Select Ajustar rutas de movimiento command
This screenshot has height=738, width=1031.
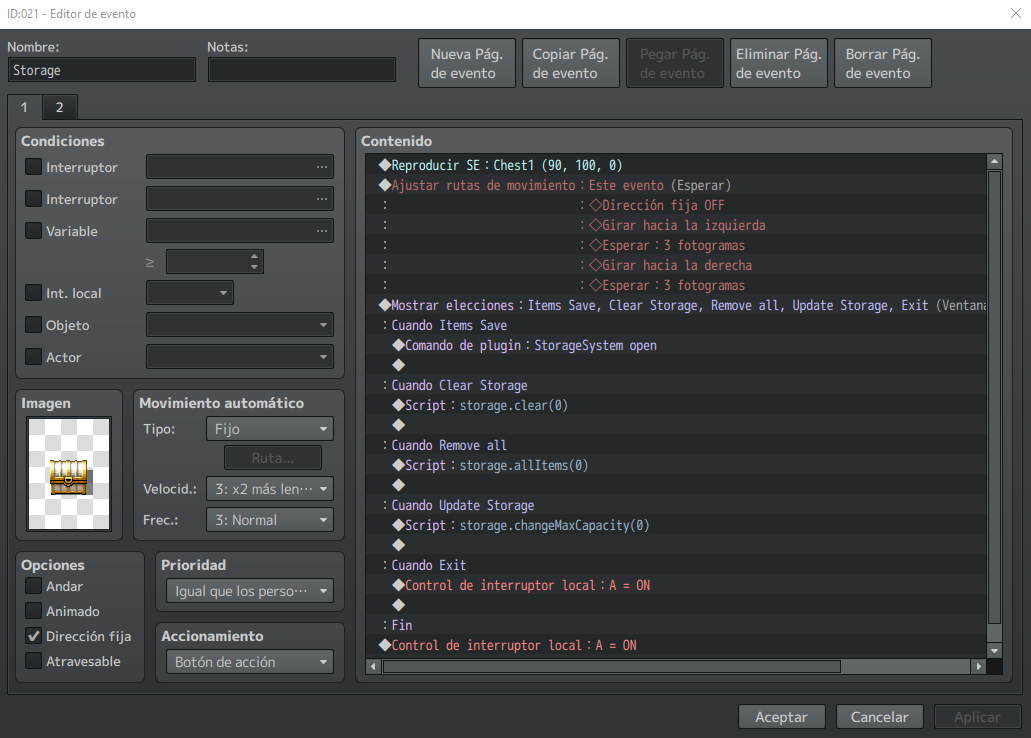[x=676, y=185]
